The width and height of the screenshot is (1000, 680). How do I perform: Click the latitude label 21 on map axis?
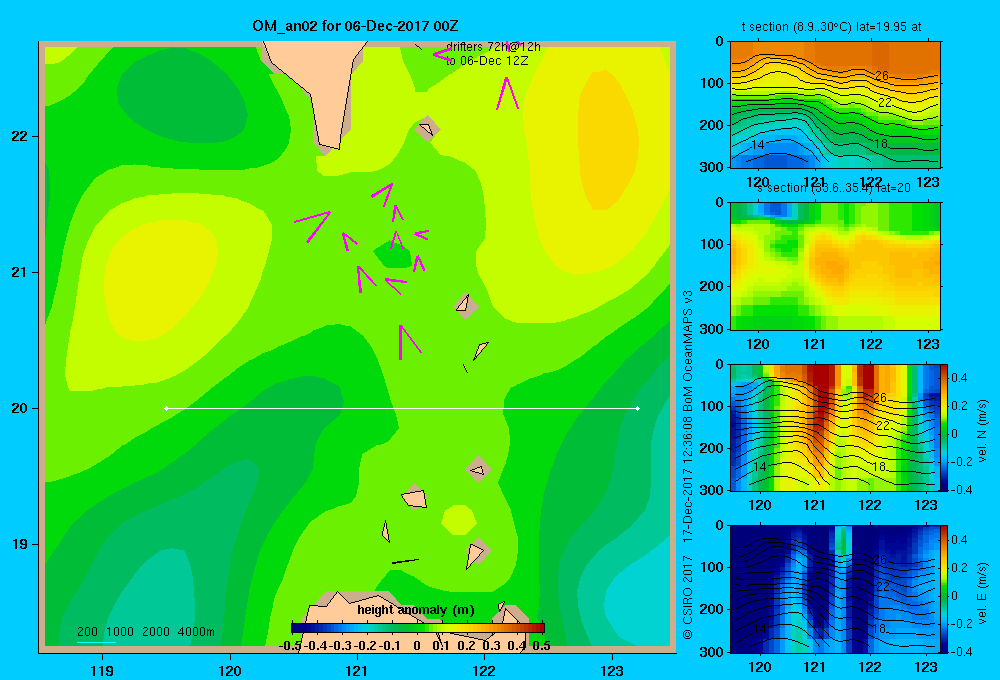pyautogui.click(x=20, y=272)
